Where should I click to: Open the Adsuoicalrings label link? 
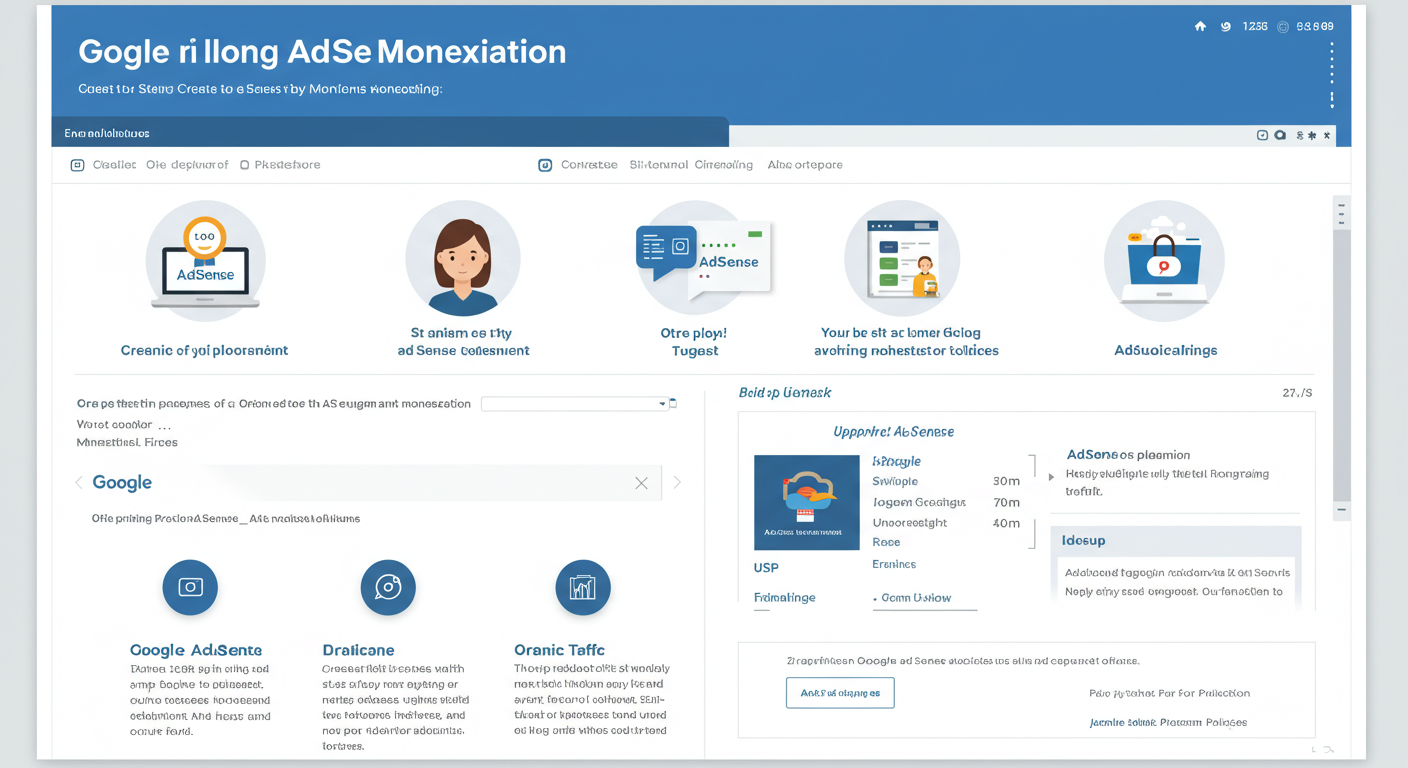tap(1166, 351)
